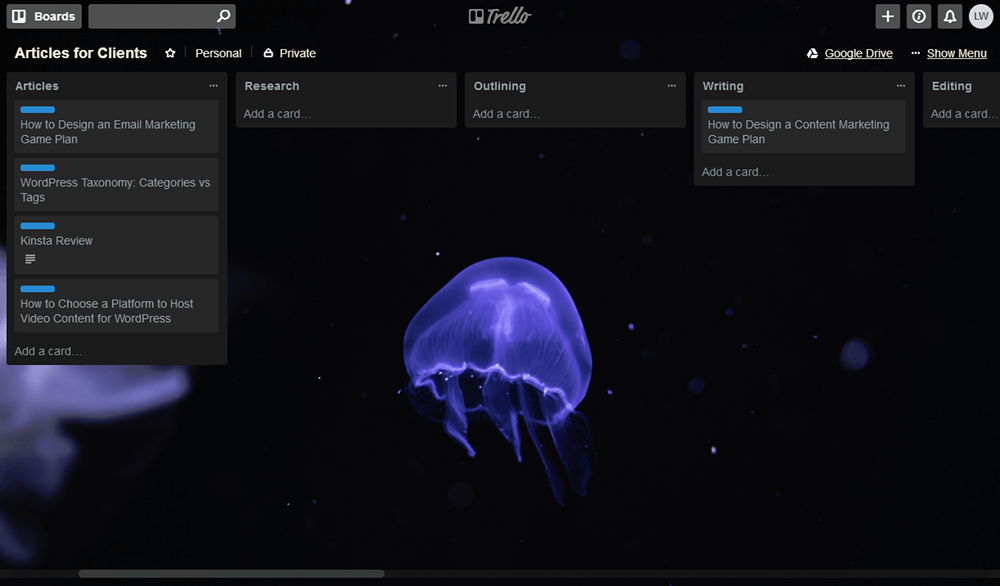
Task: Open the Outlining list options menu
Action: tap(672, 85)
